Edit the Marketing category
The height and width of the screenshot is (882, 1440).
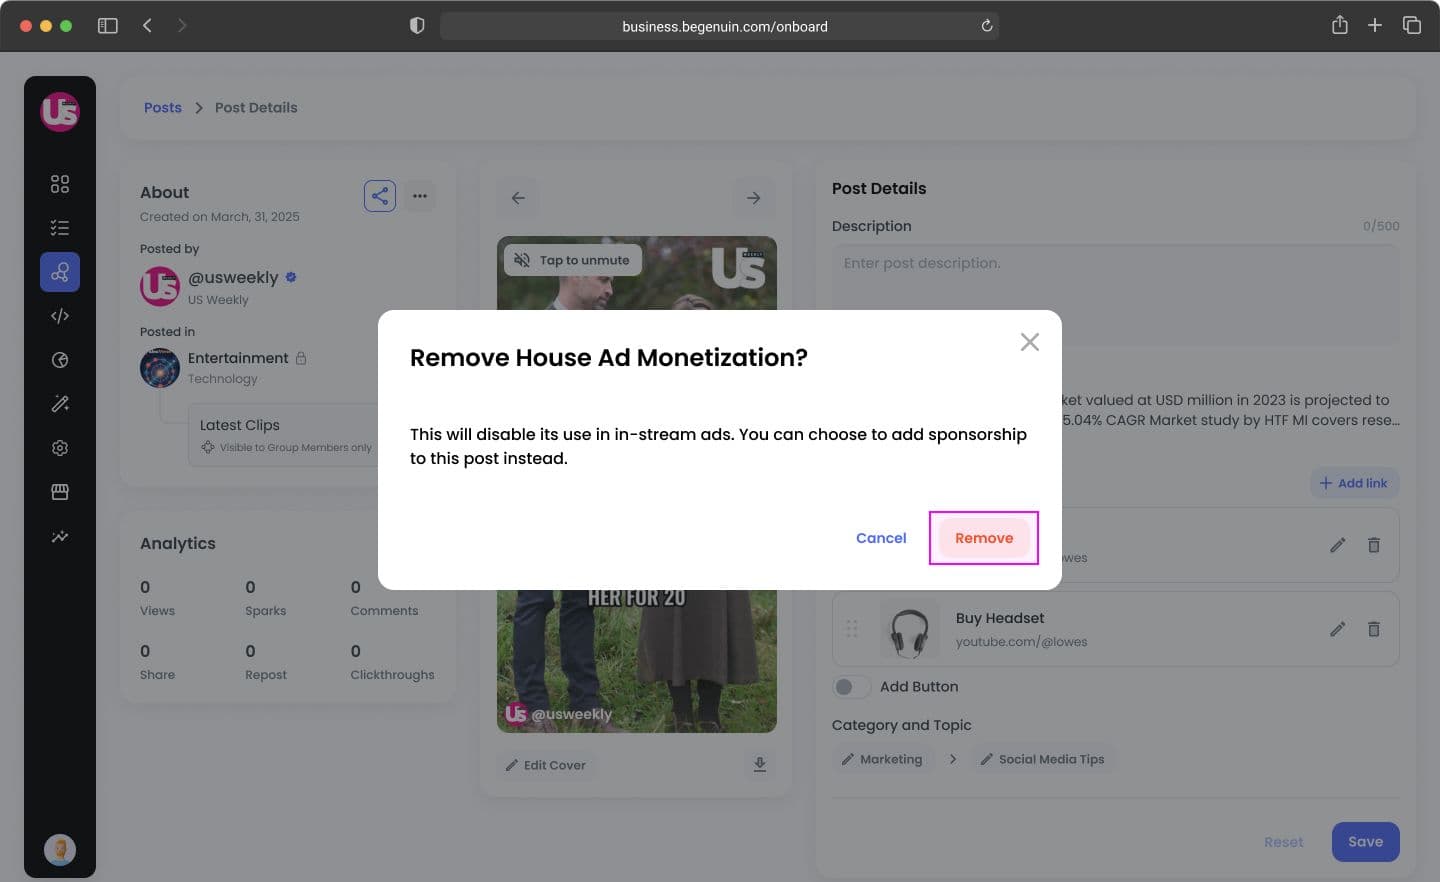pyautogui.click(x=882, y=759)
